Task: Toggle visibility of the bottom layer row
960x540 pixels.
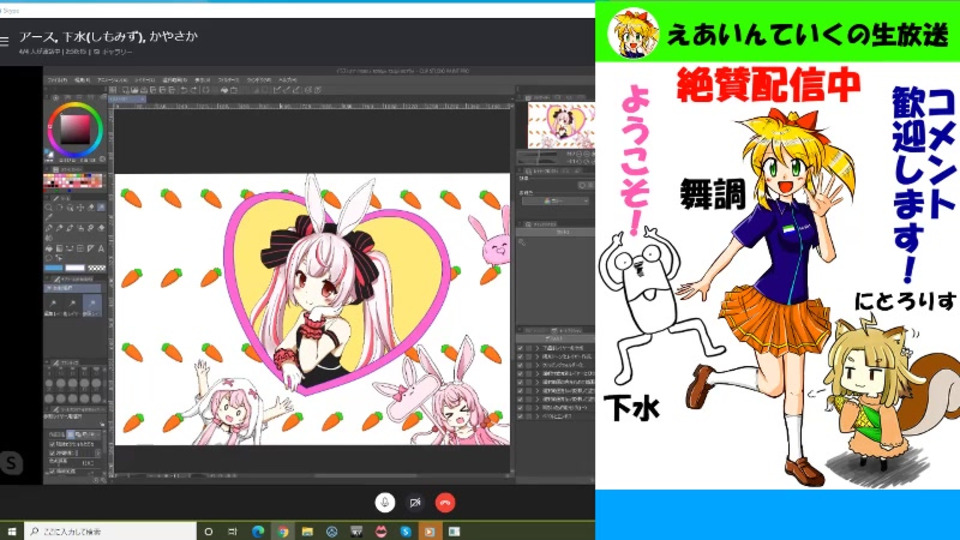Action: pyautogui.click(x=520, y=416)
